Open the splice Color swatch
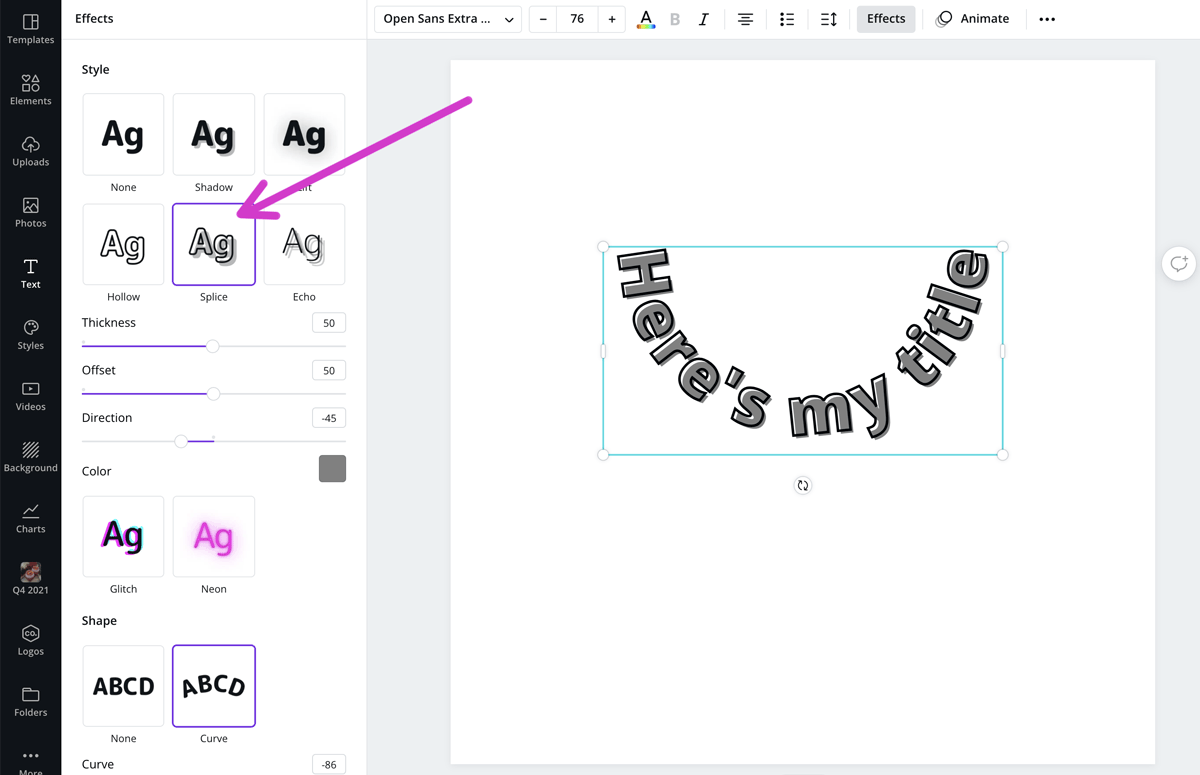This screenshot has width=1200, height=775. tap(332, 468)
